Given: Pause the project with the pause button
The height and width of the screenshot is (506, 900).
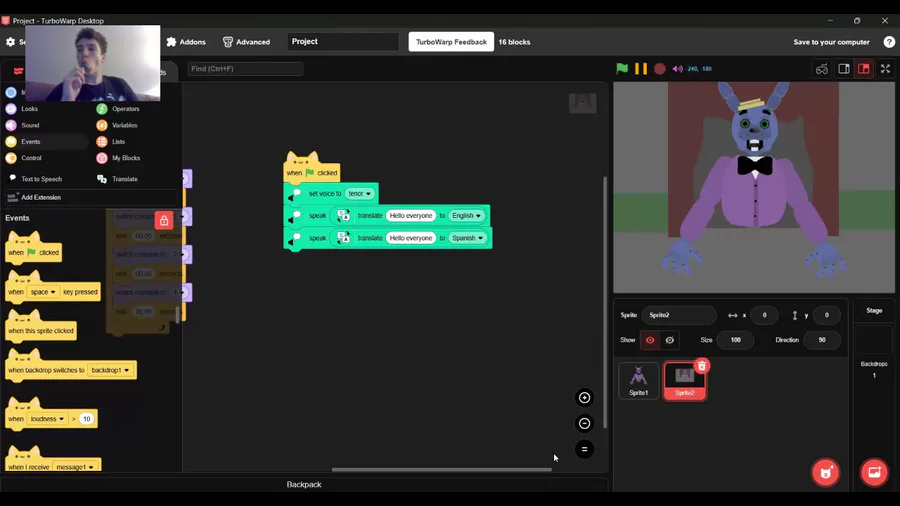Looking at the screenshot, I should pos(641,68).
